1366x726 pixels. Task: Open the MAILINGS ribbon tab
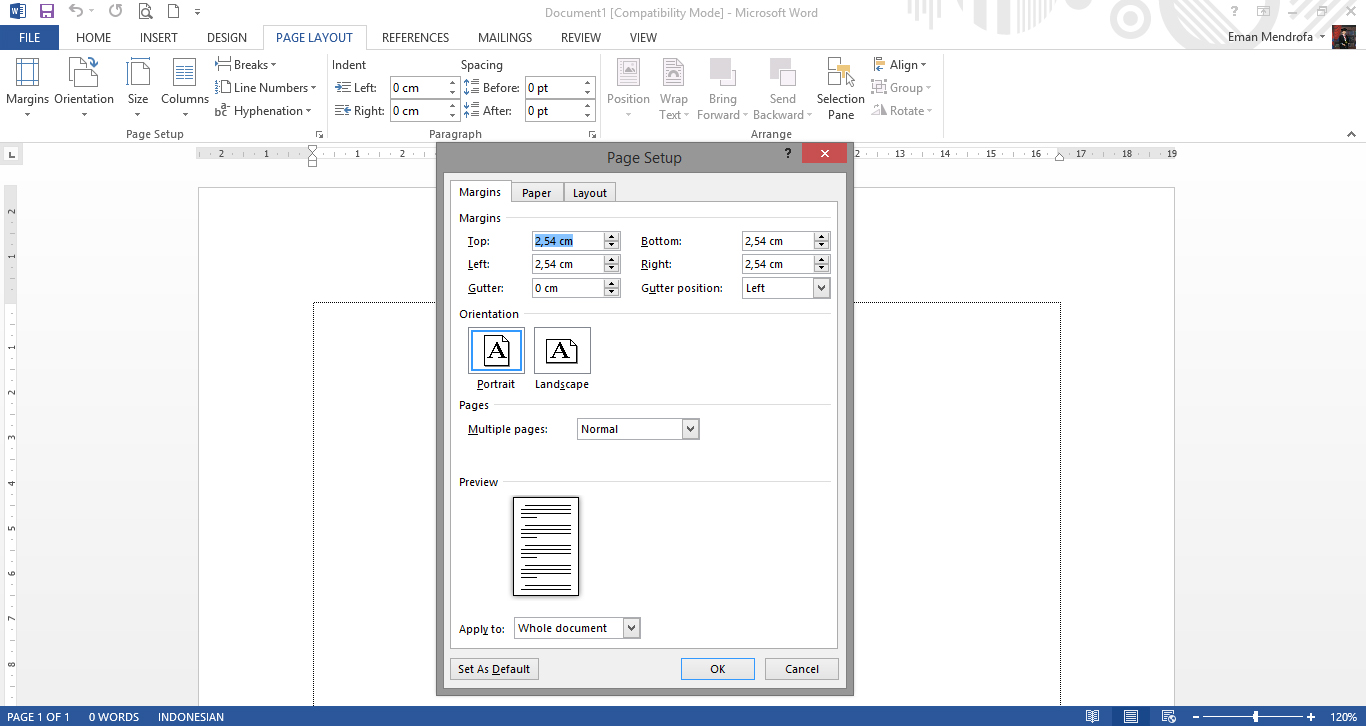tap(504, 37)
